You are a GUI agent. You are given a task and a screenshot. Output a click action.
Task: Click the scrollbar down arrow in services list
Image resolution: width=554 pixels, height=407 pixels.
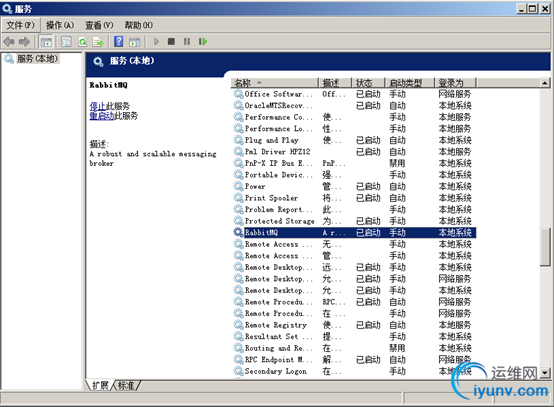545,373
